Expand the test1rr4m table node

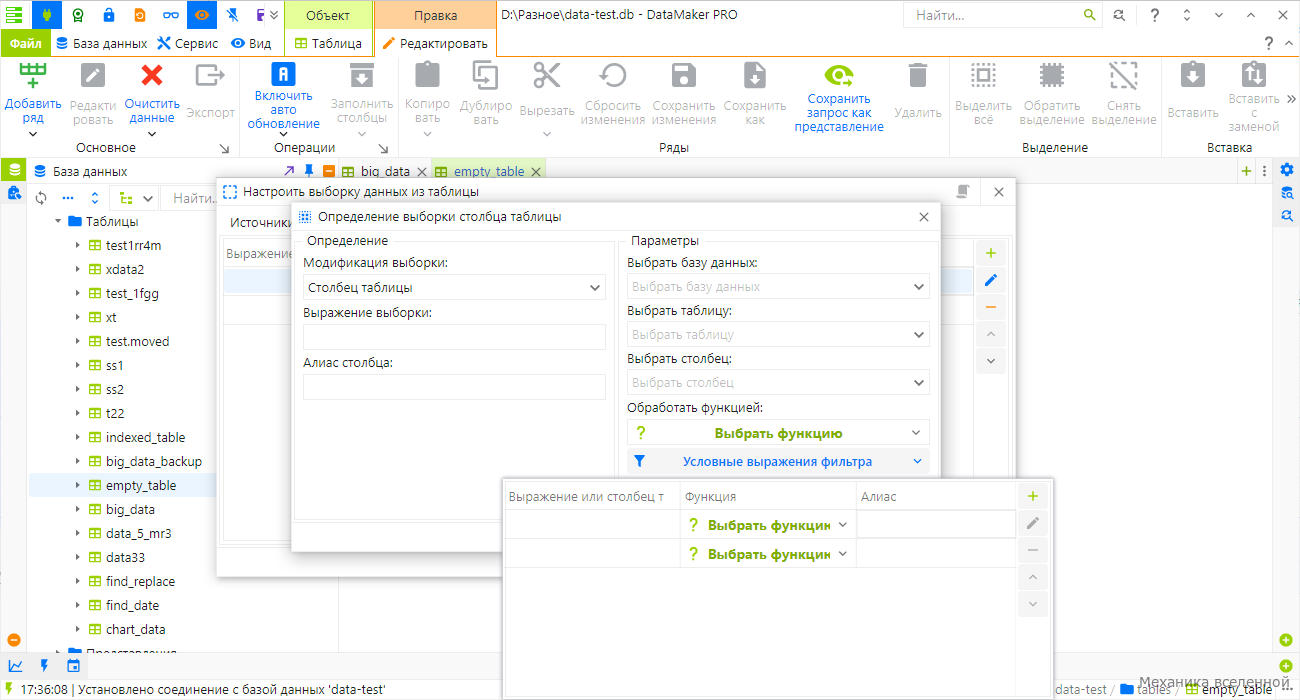coord(77,246)
